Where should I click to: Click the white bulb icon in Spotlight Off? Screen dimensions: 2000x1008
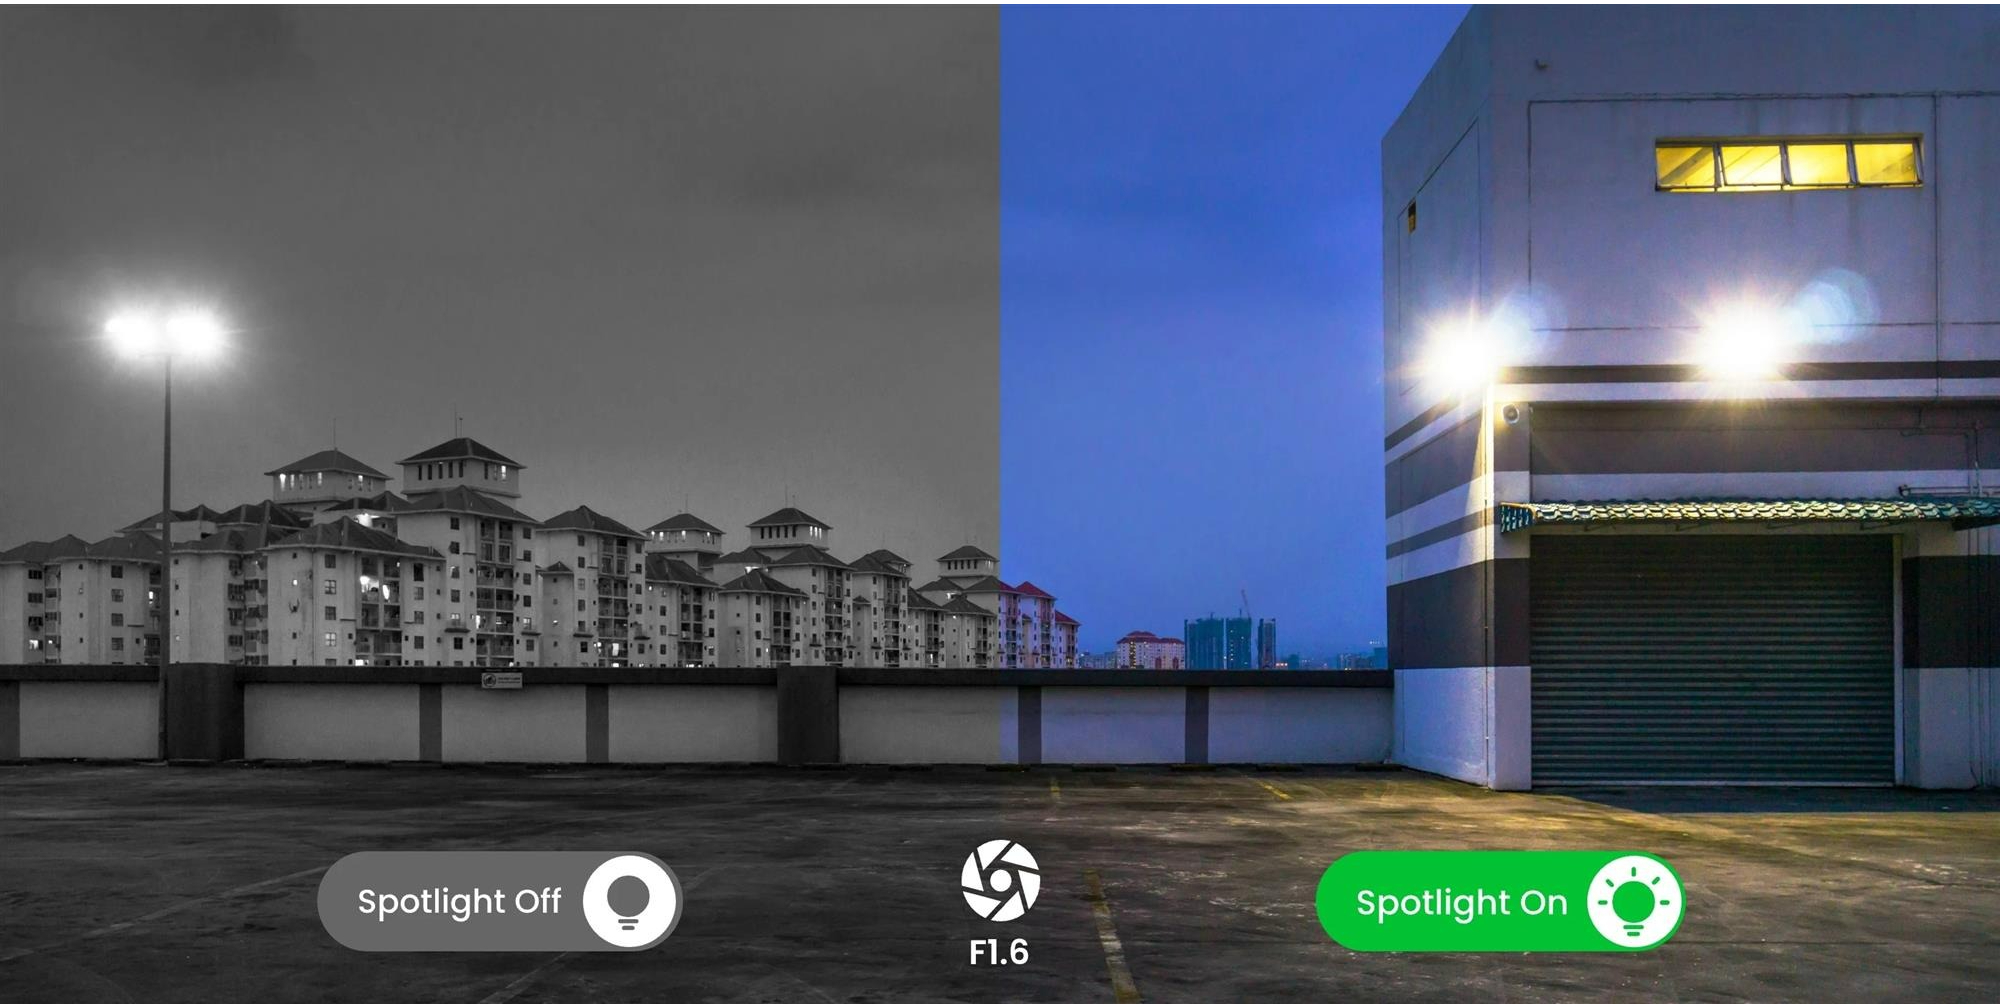pos(628,901)
